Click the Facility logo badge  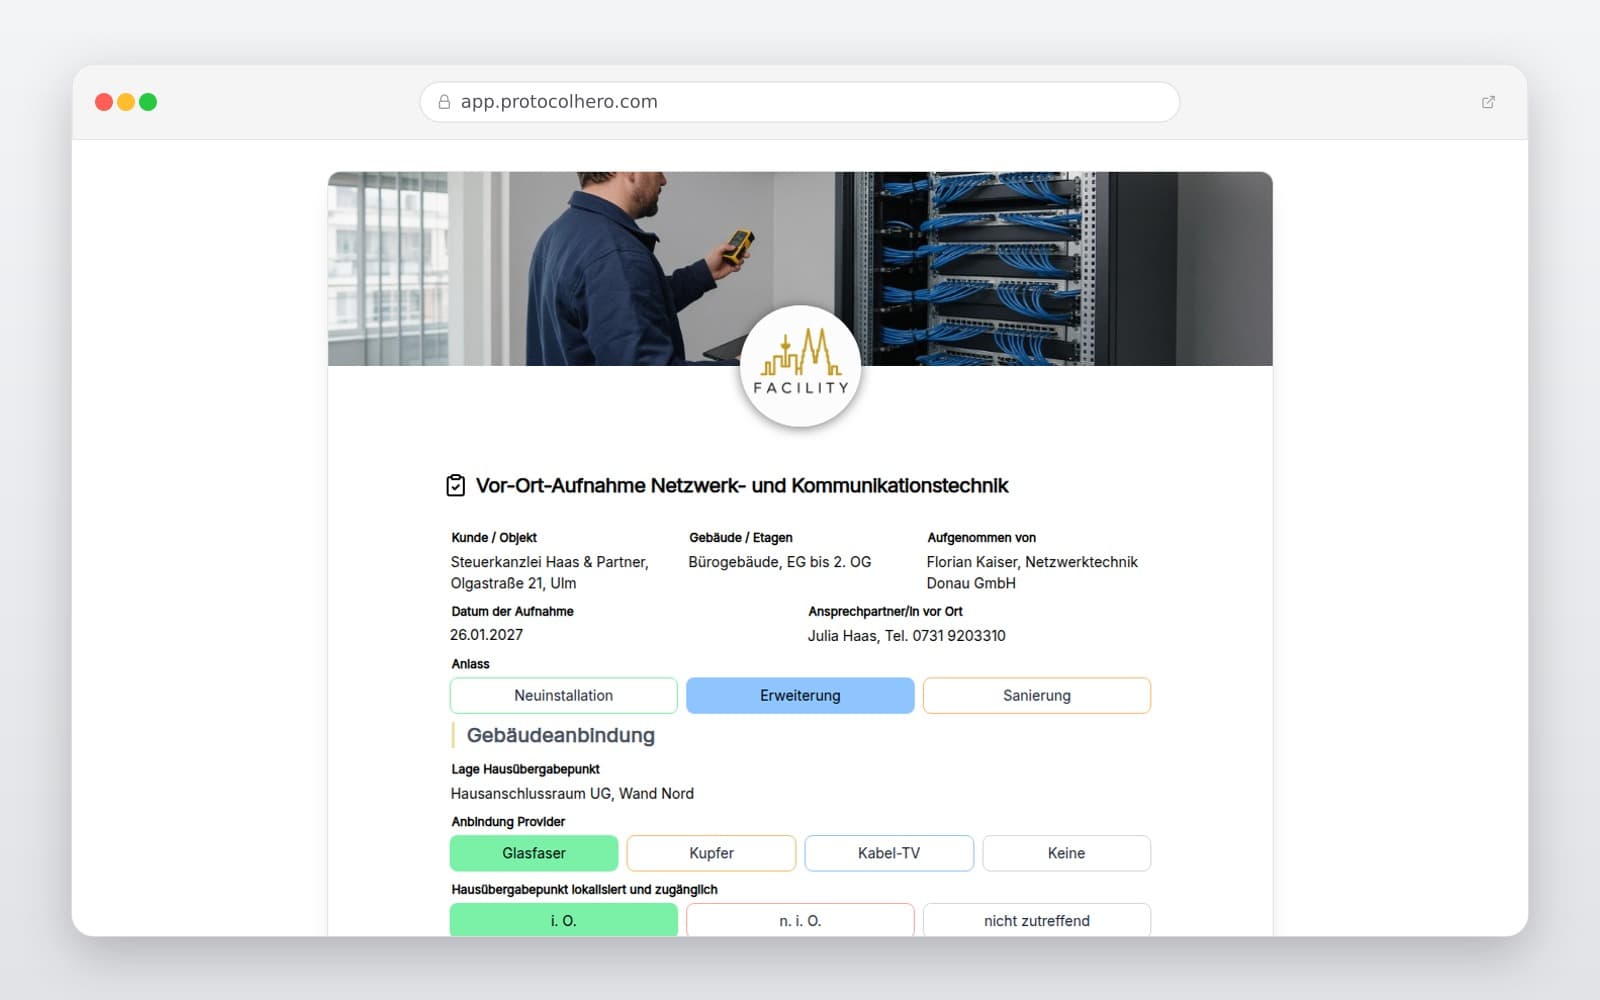[800, 366]
